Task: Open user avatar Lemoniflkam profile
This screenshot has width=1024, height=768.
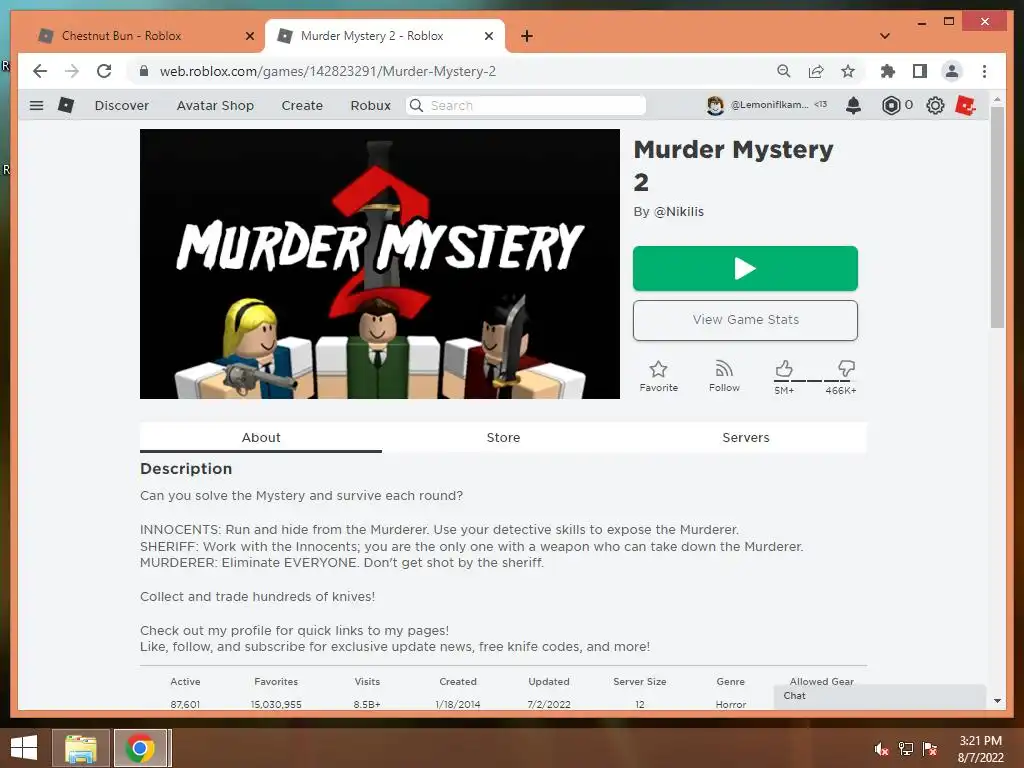Action: [x=715, y=105]
